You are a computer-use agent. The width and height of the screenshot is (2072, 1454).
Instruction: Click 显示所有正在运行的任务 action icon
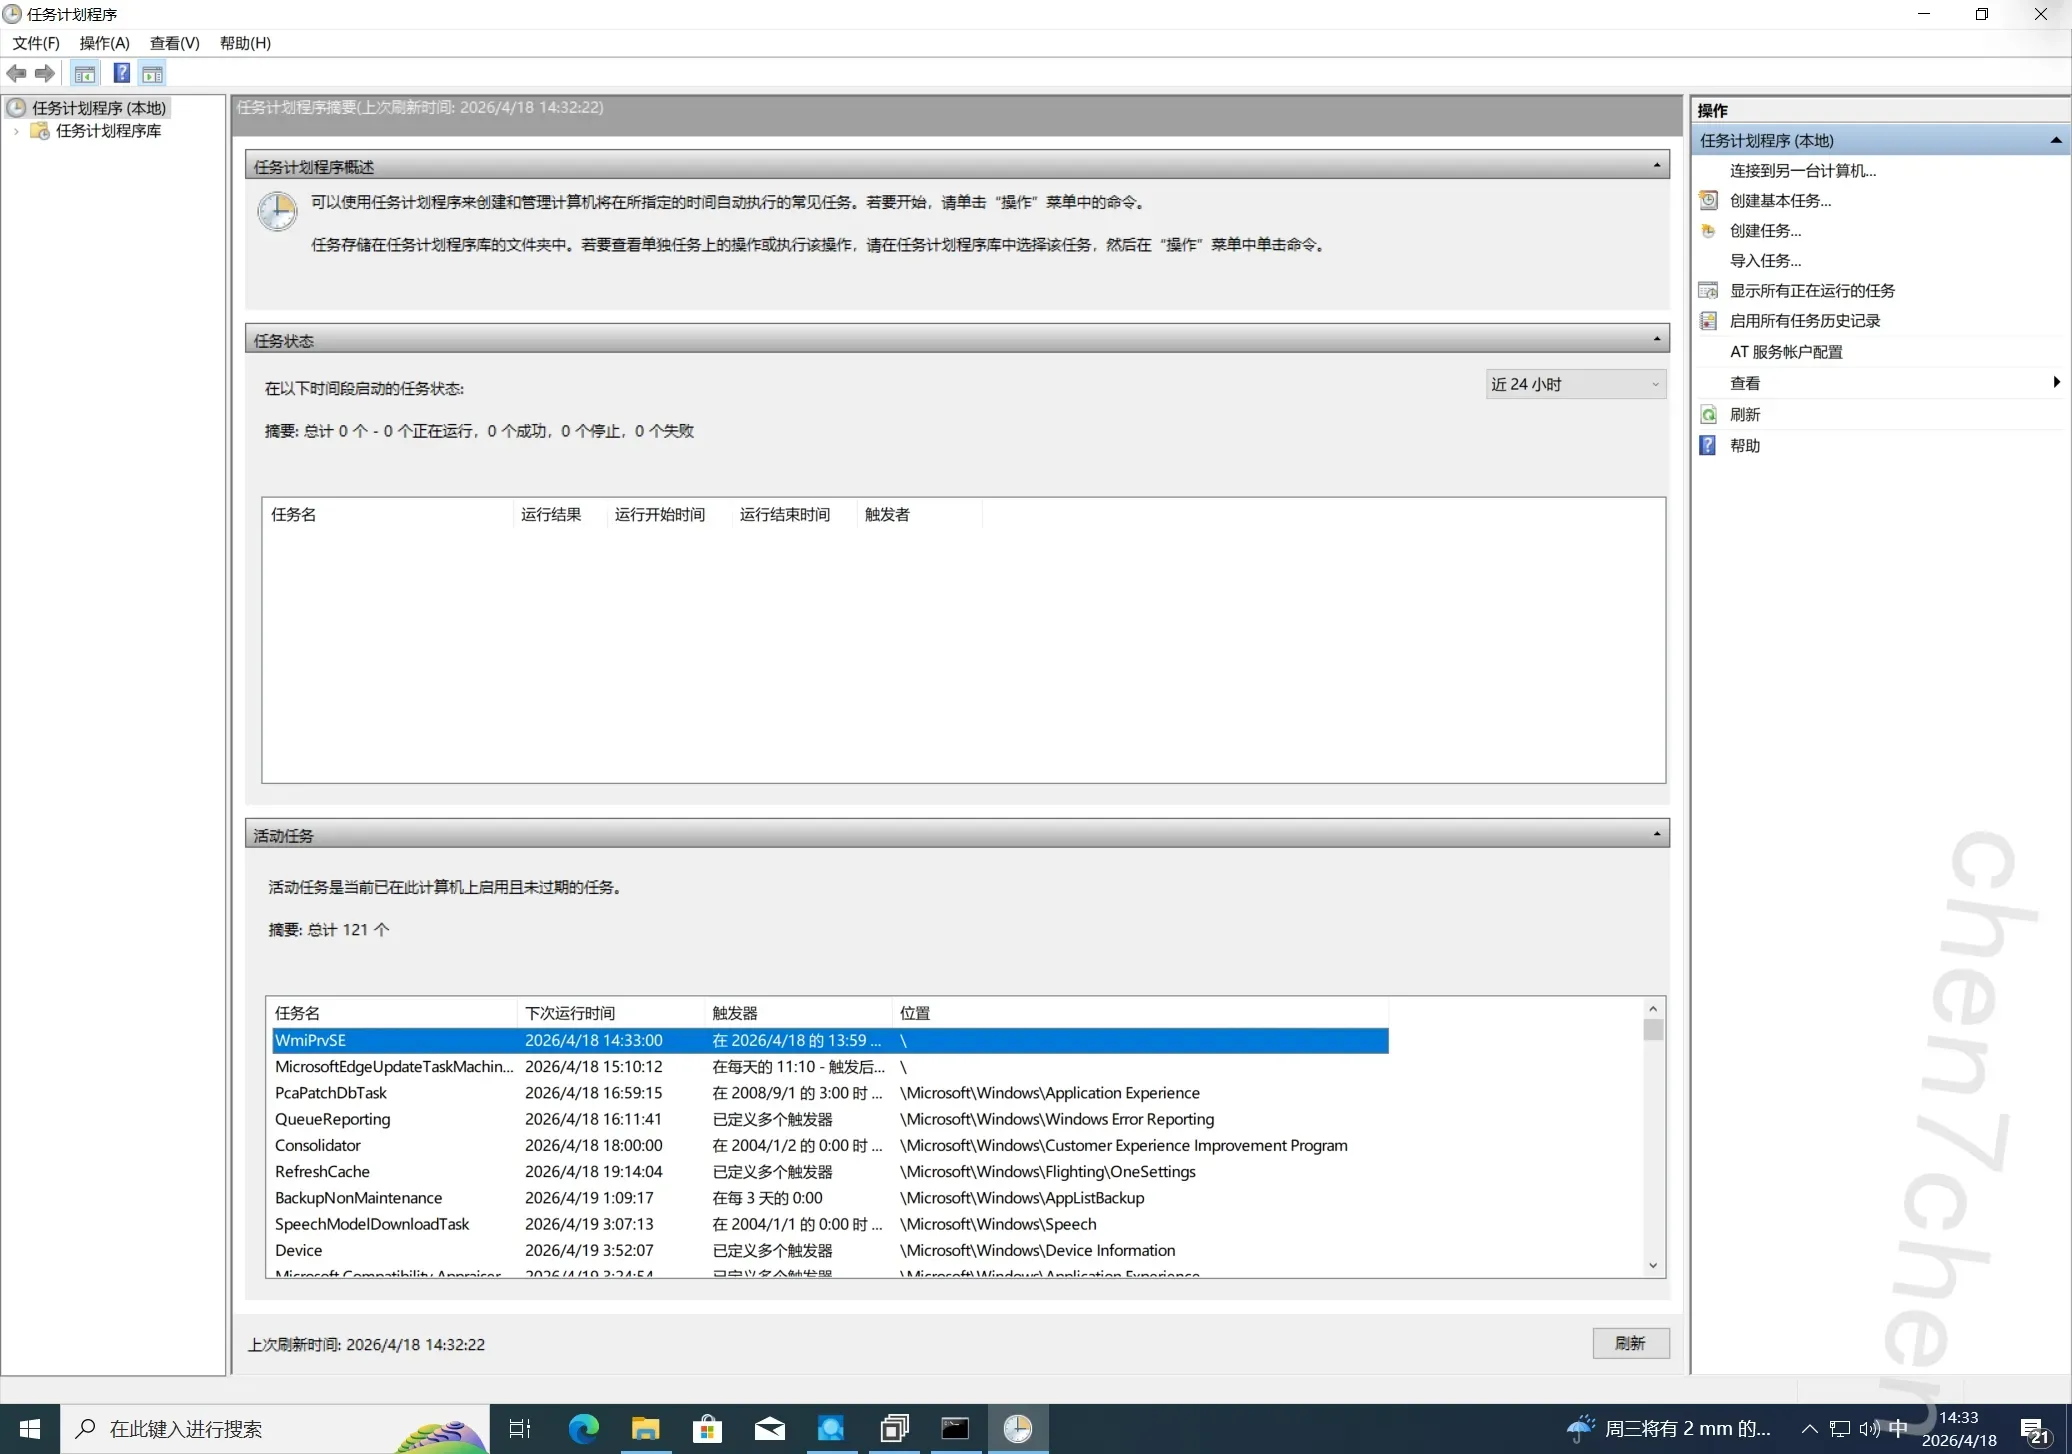[1709, 291]
